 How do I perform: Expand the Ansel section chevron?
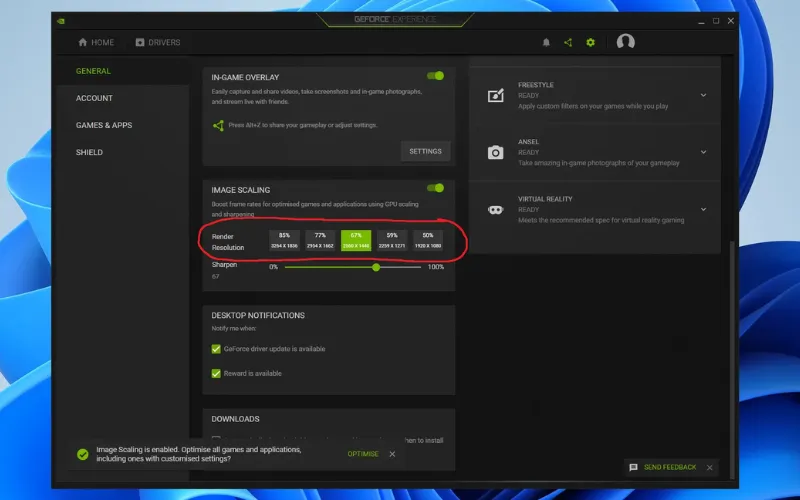[703, 152]
